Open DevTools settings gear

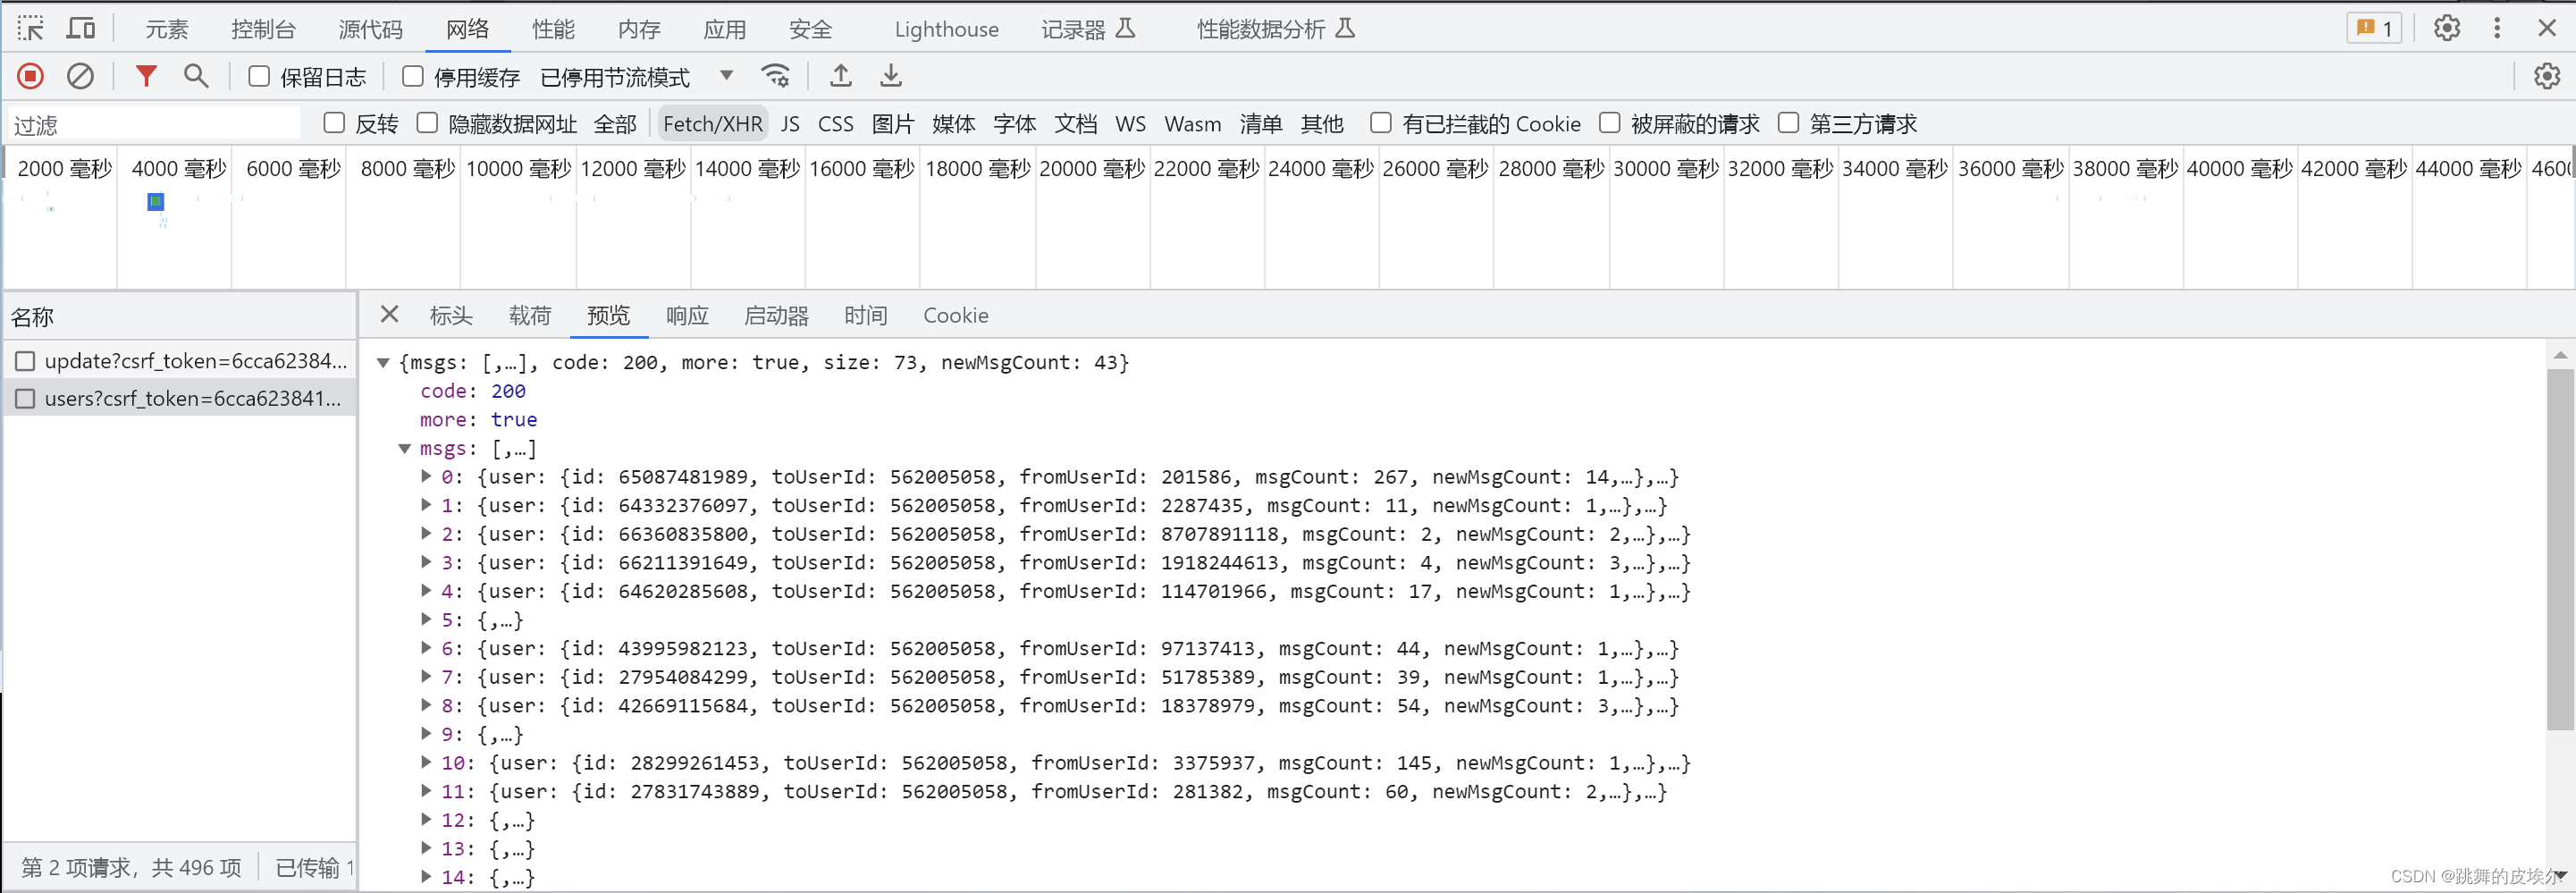click(2446, 28)
